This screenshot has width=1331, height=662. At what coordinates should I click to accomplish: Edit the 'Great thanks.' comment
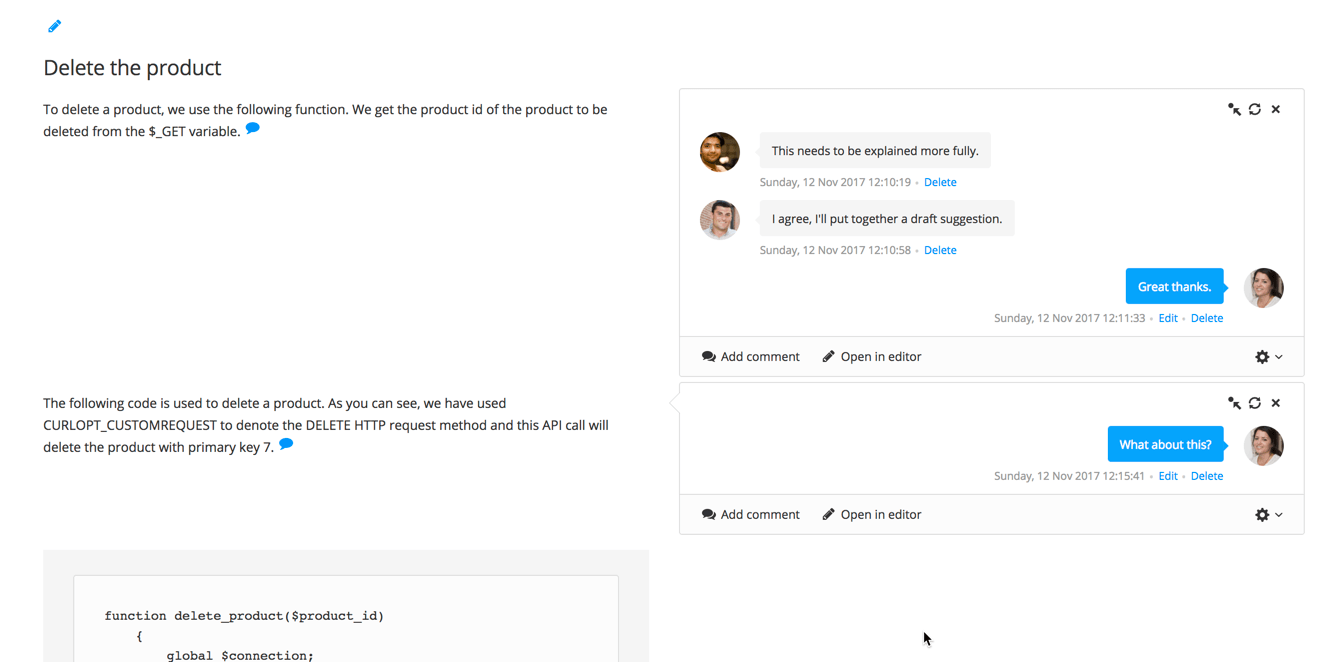[1168, 317]
